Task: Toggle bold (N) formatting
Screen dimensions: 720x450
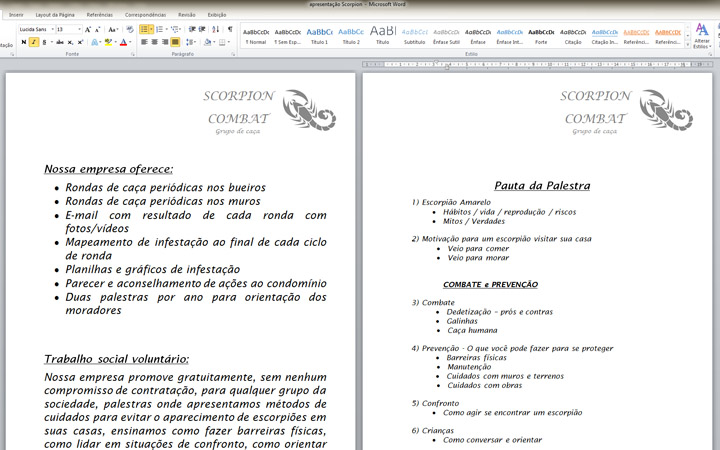Action: pyautogui.click(x=24, y=42)
